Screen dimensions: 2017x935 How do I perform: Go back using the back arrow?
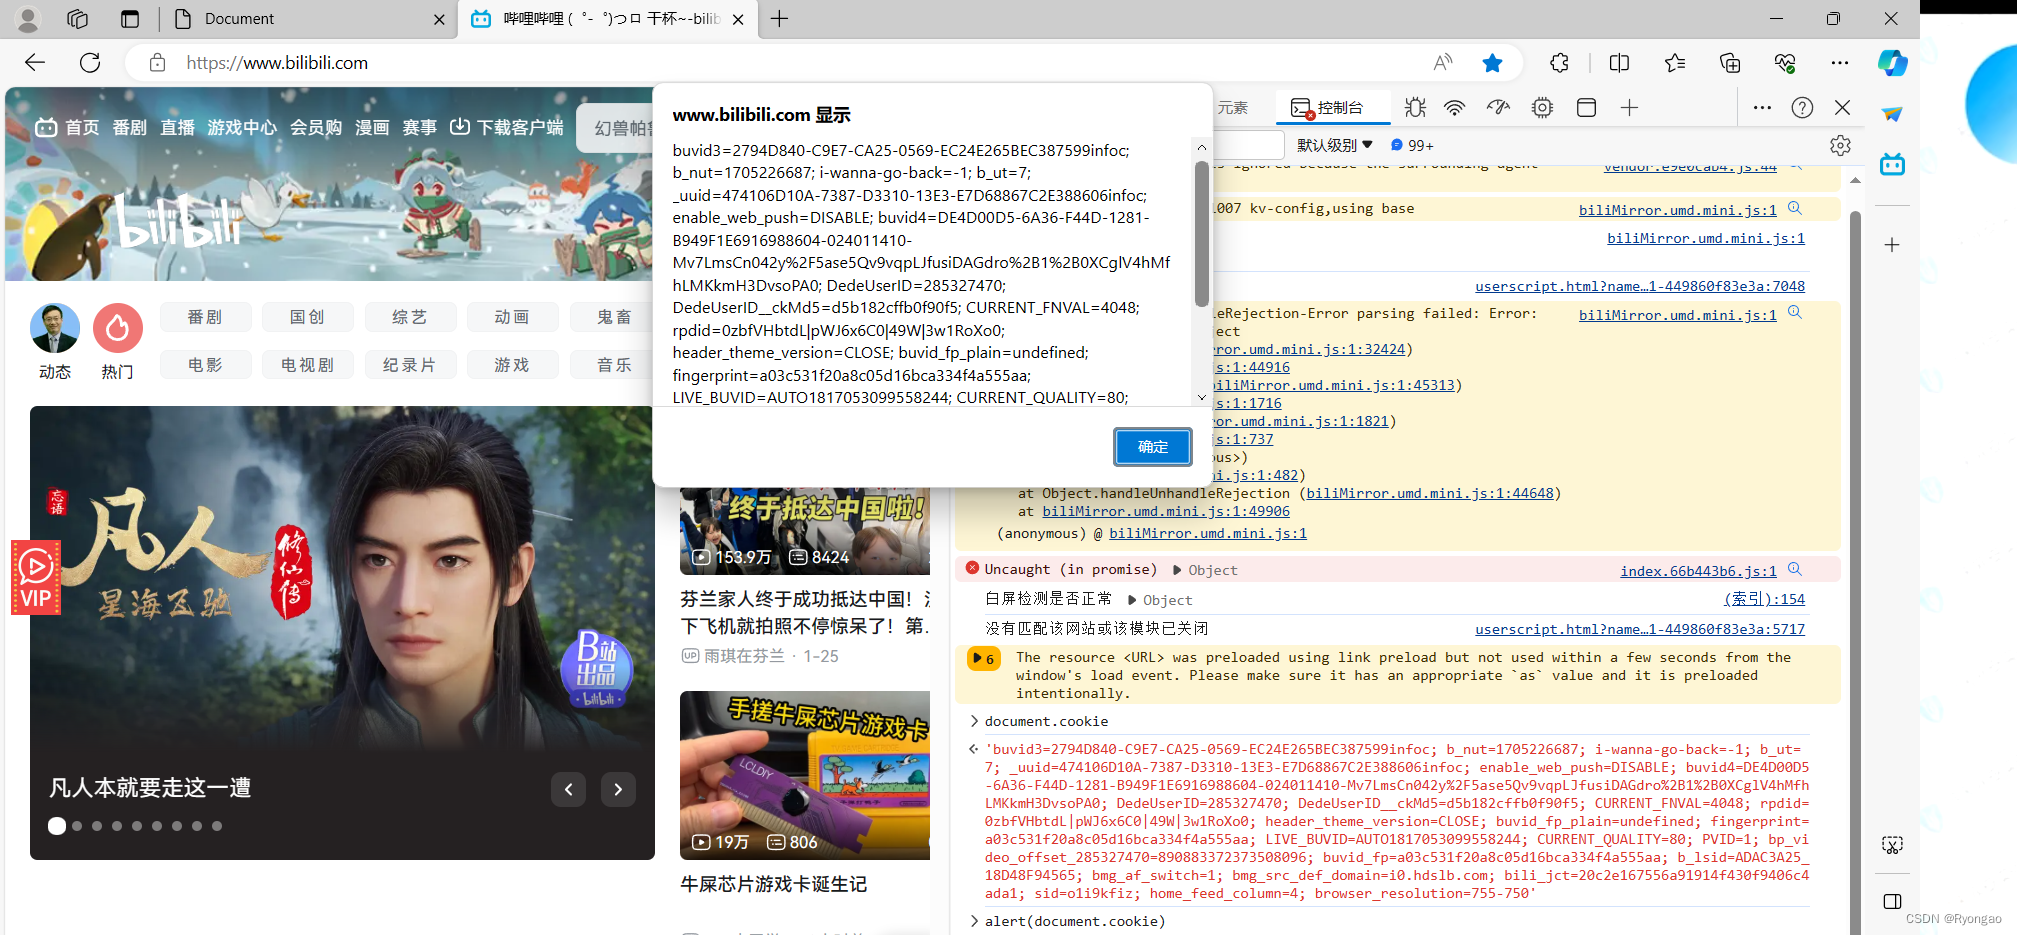35,63
